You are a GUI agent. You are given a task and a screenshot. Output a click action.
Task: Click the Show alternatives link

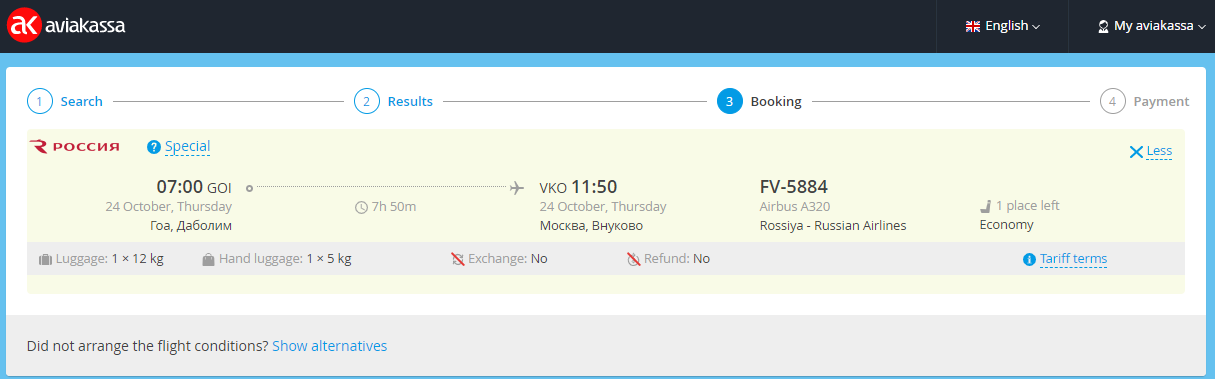tap(329, 346)
